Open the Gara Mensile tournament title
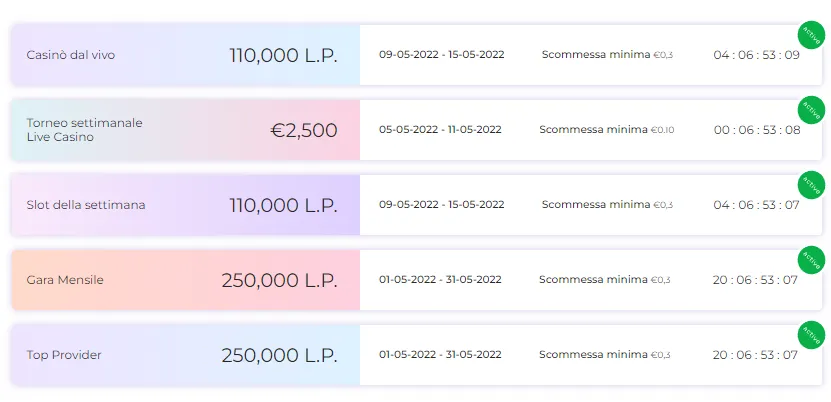 65,280
